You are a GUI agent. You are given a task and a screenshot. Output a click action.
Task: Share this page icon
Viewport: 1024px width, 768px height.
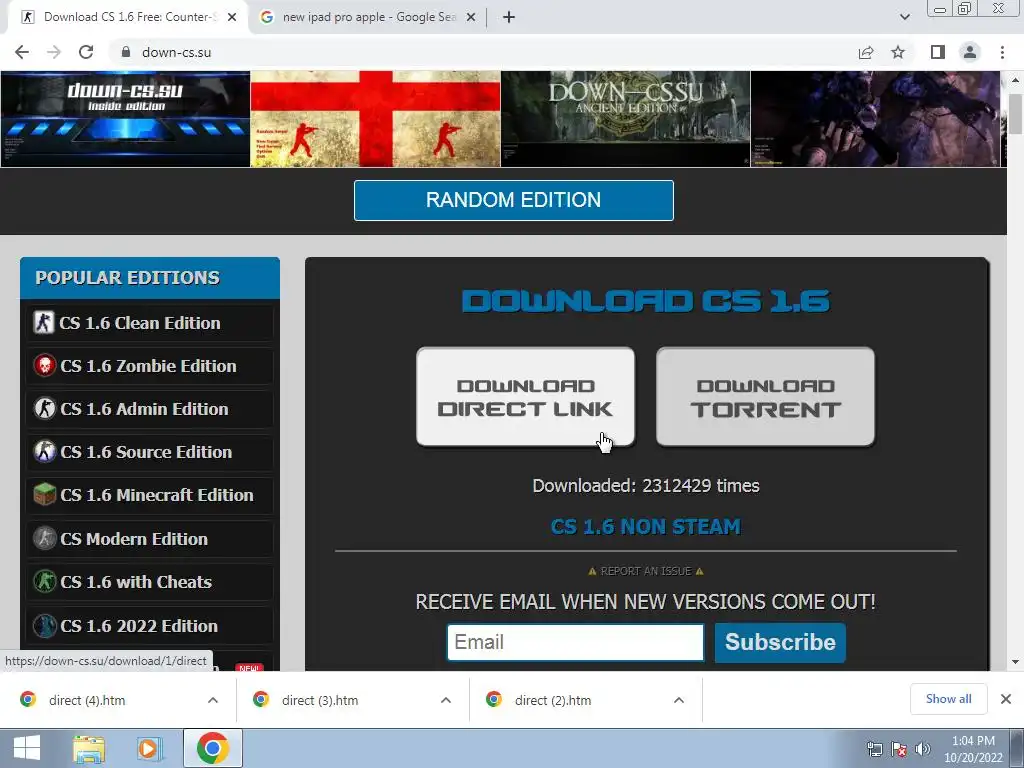[x=866, y=52]
